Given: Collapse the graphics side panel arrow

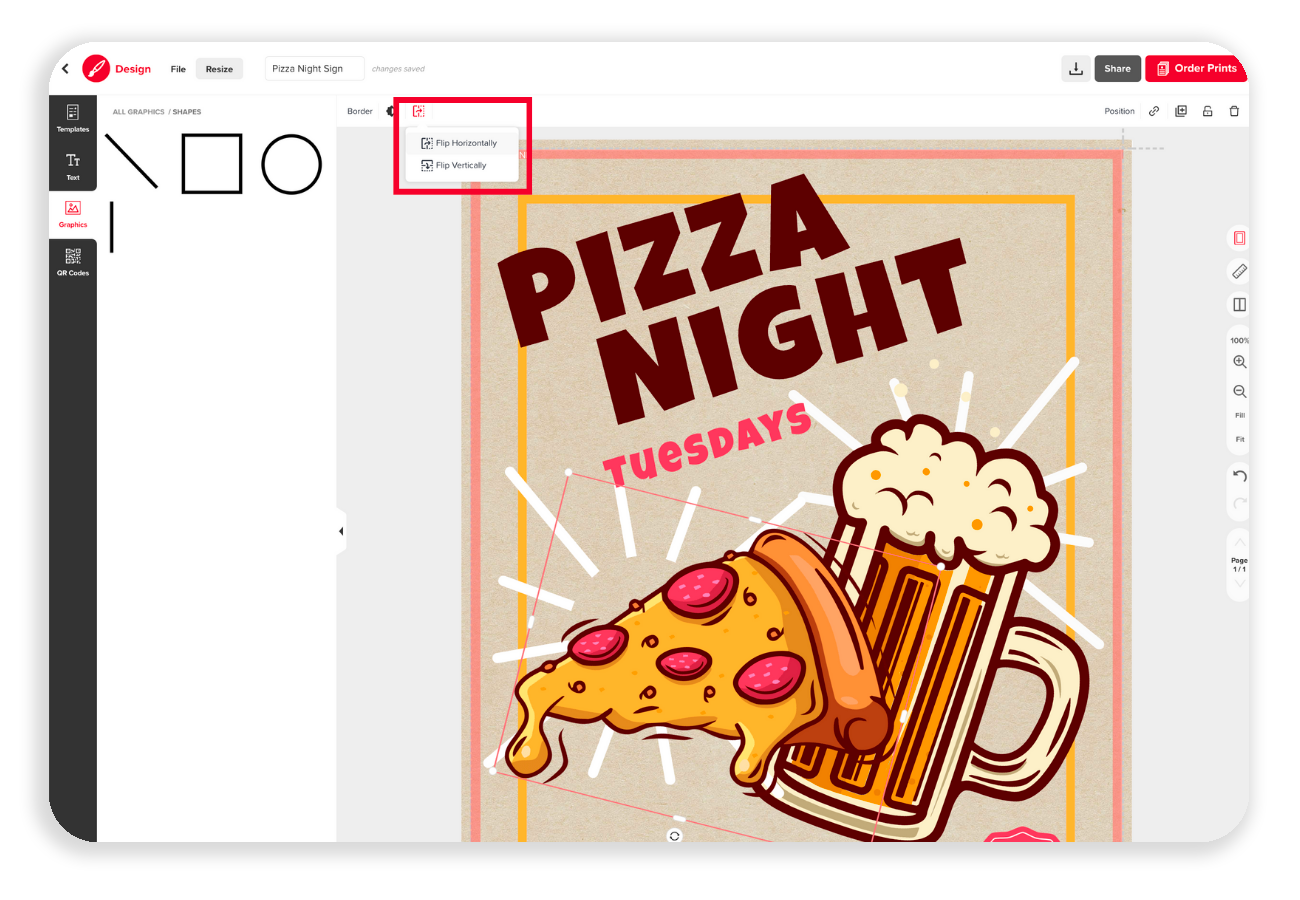Looking at the screenshot, I should (341, 531).
